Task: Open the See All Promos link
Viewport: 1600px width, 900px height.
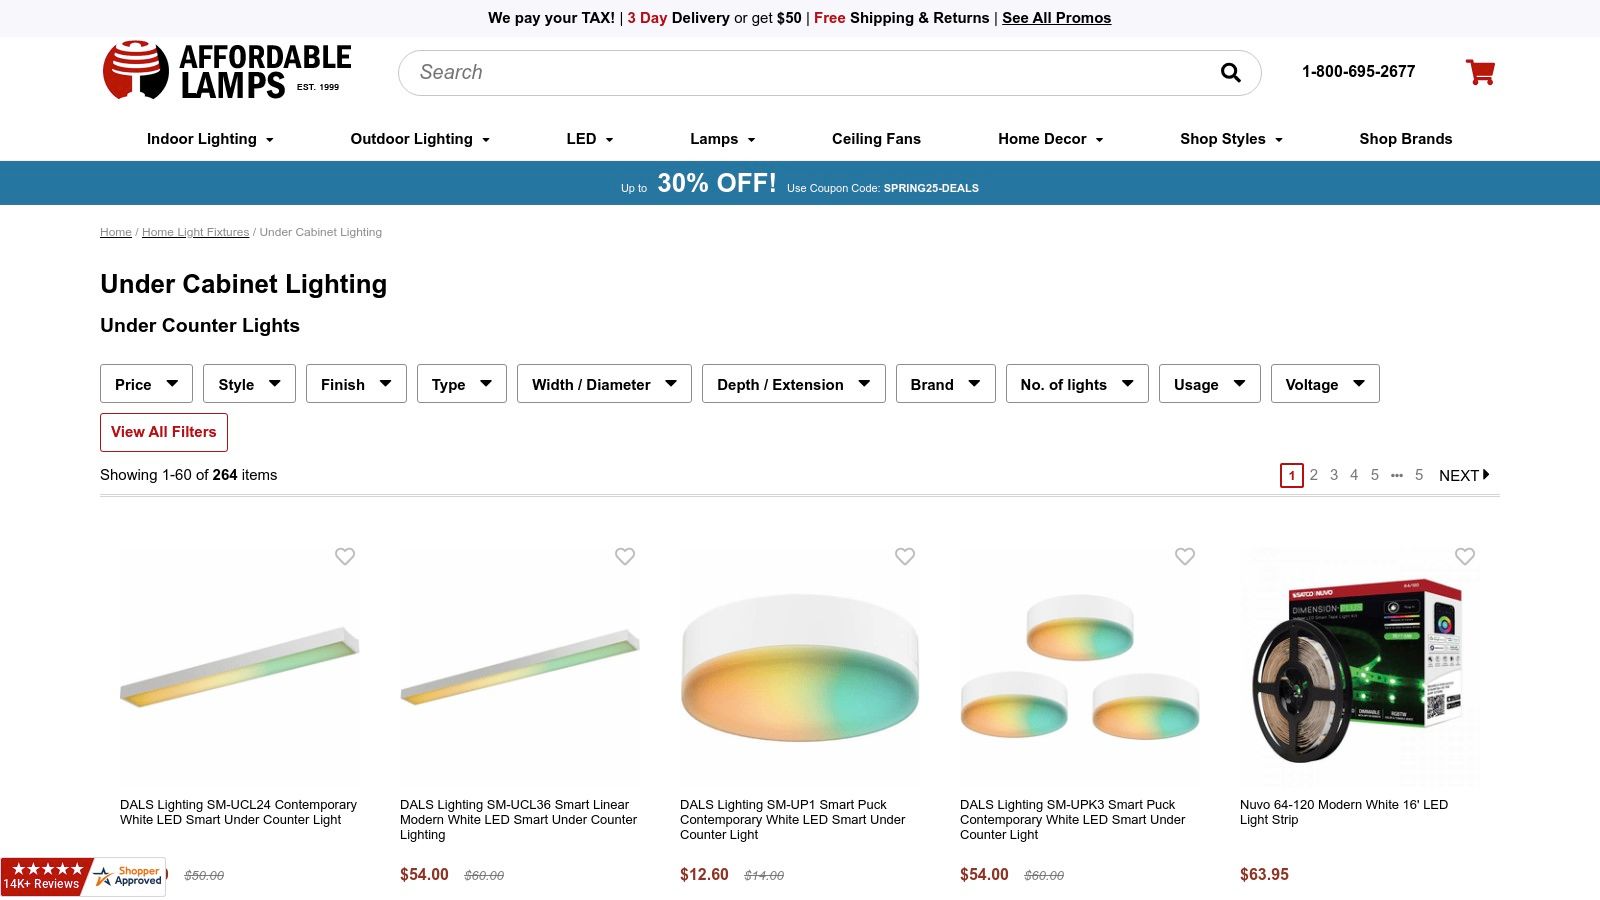Action: point(1056,18)
